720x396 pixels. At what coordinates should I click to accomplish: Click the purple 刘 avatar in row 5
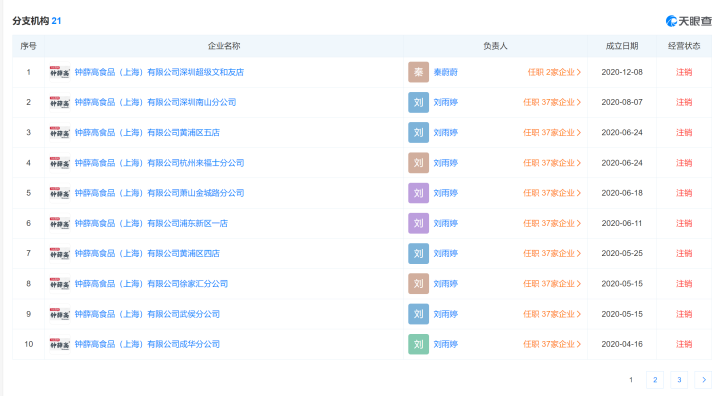418,193
